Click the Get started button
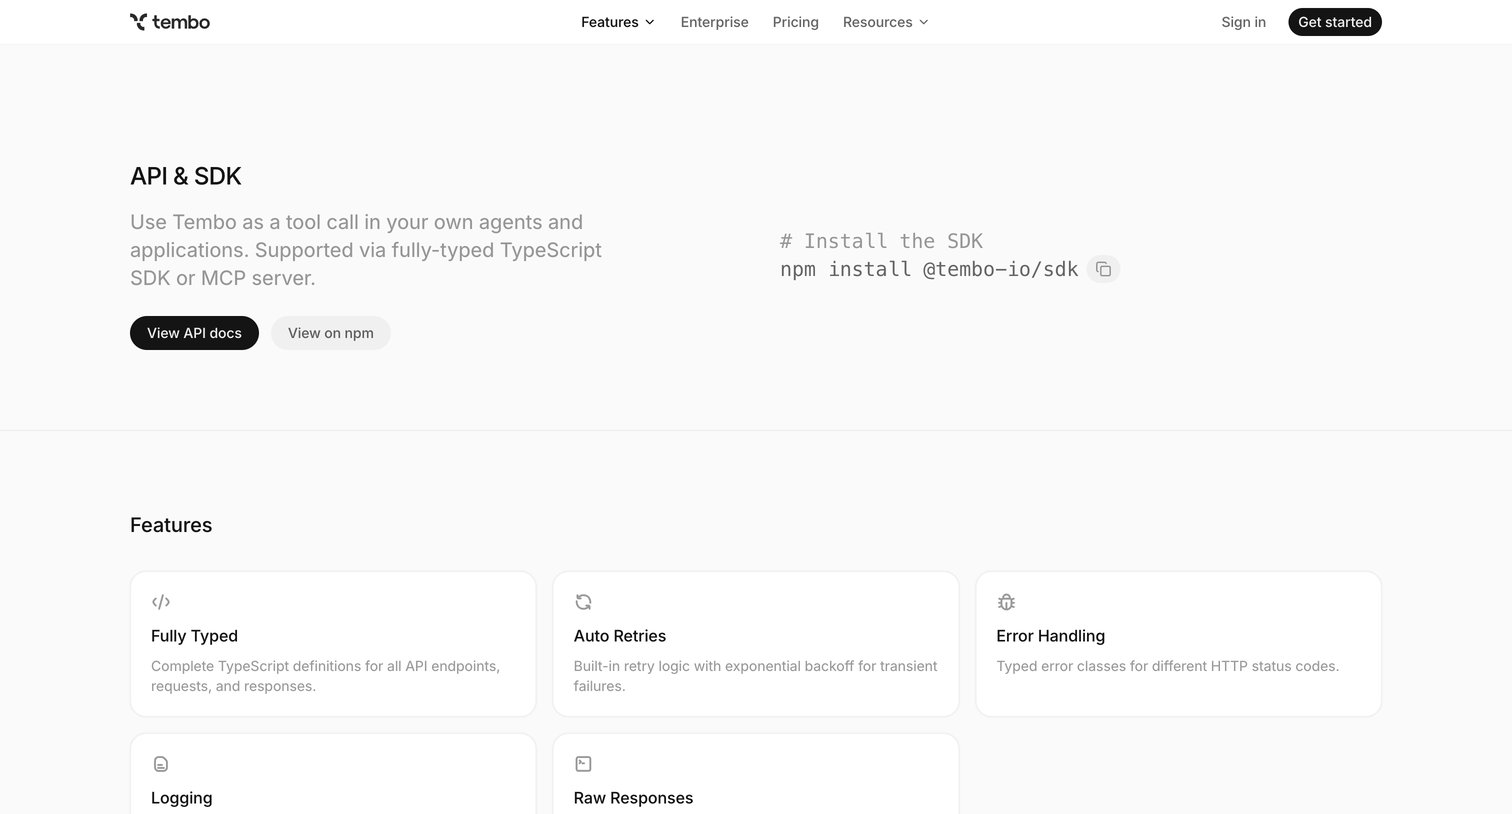The height and width of the screenshot is (814, 1512). click(1334, 22)
